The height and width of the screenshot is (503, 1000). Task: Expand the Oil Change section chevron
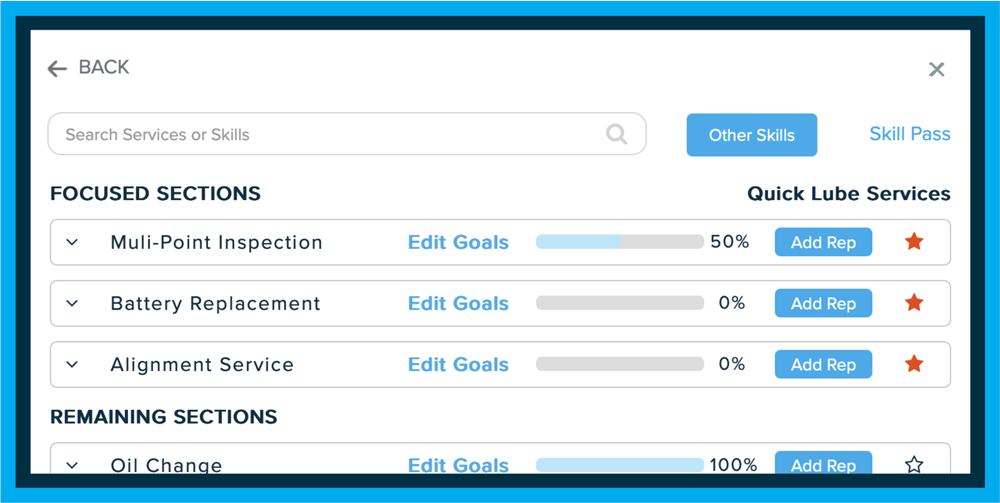pyautogui.click(x=73, y=465)
